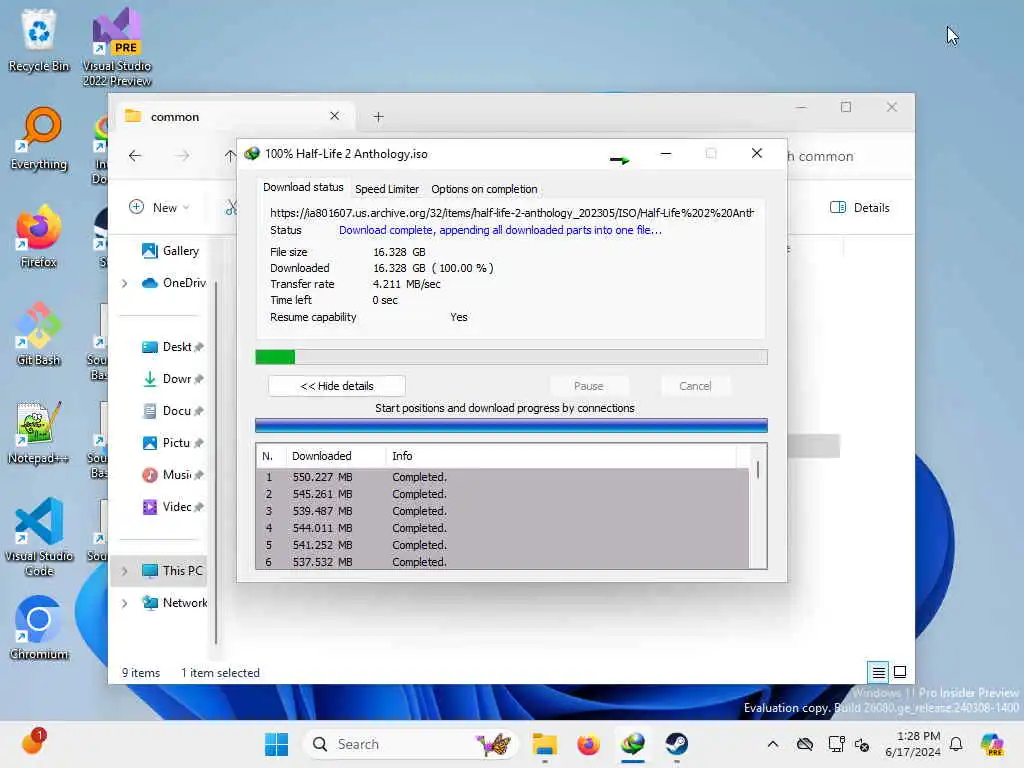Click the download URL text
Screen dimensions: 1024x768
pyautogui.click(x=512, y=213)
